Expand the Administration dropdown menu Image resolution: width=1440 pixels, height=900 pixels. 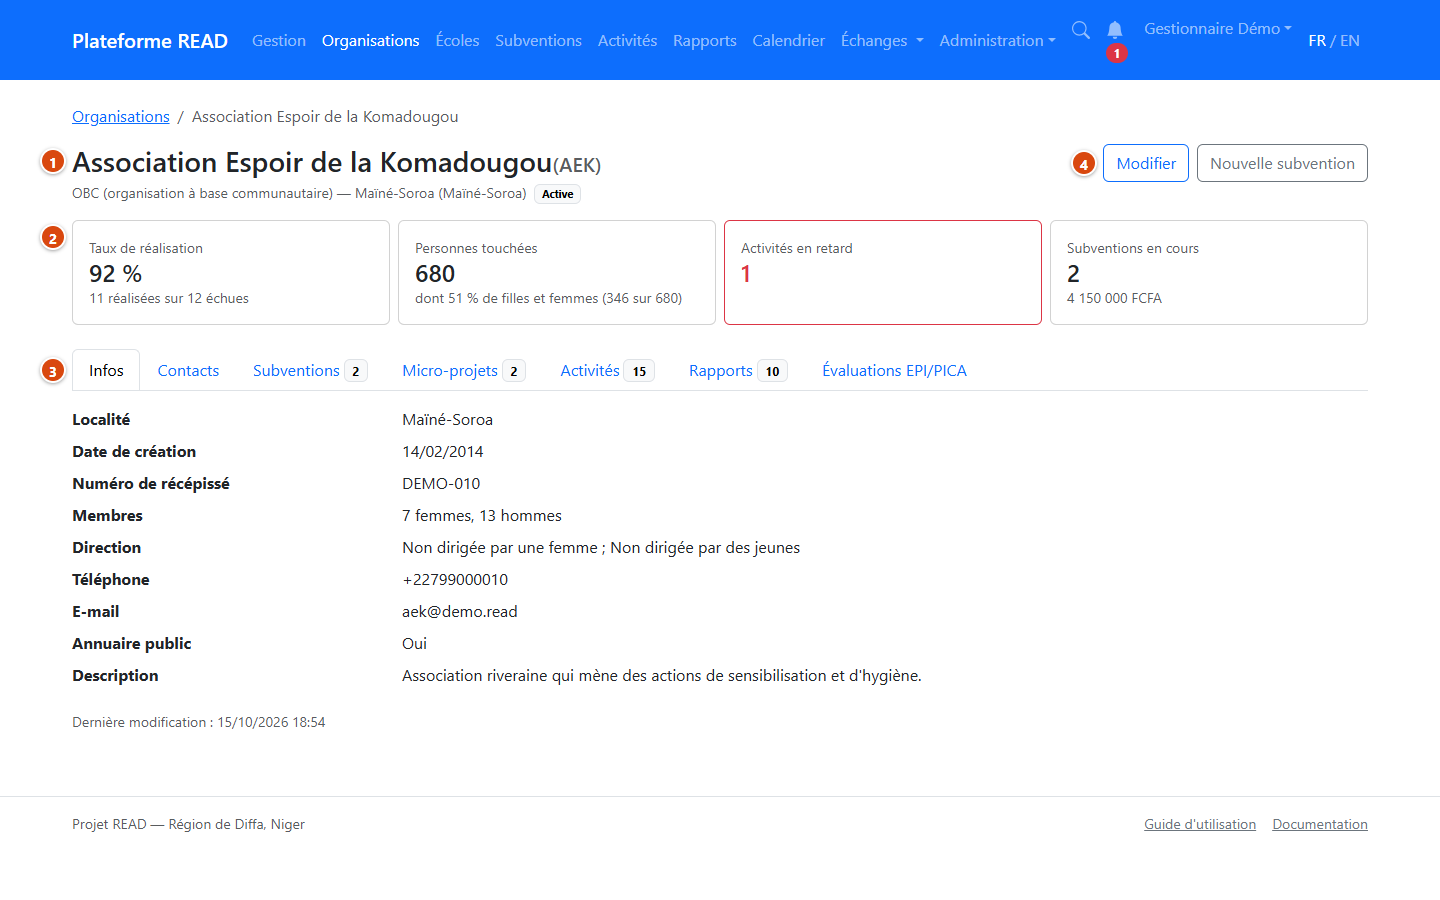[997, 40]
